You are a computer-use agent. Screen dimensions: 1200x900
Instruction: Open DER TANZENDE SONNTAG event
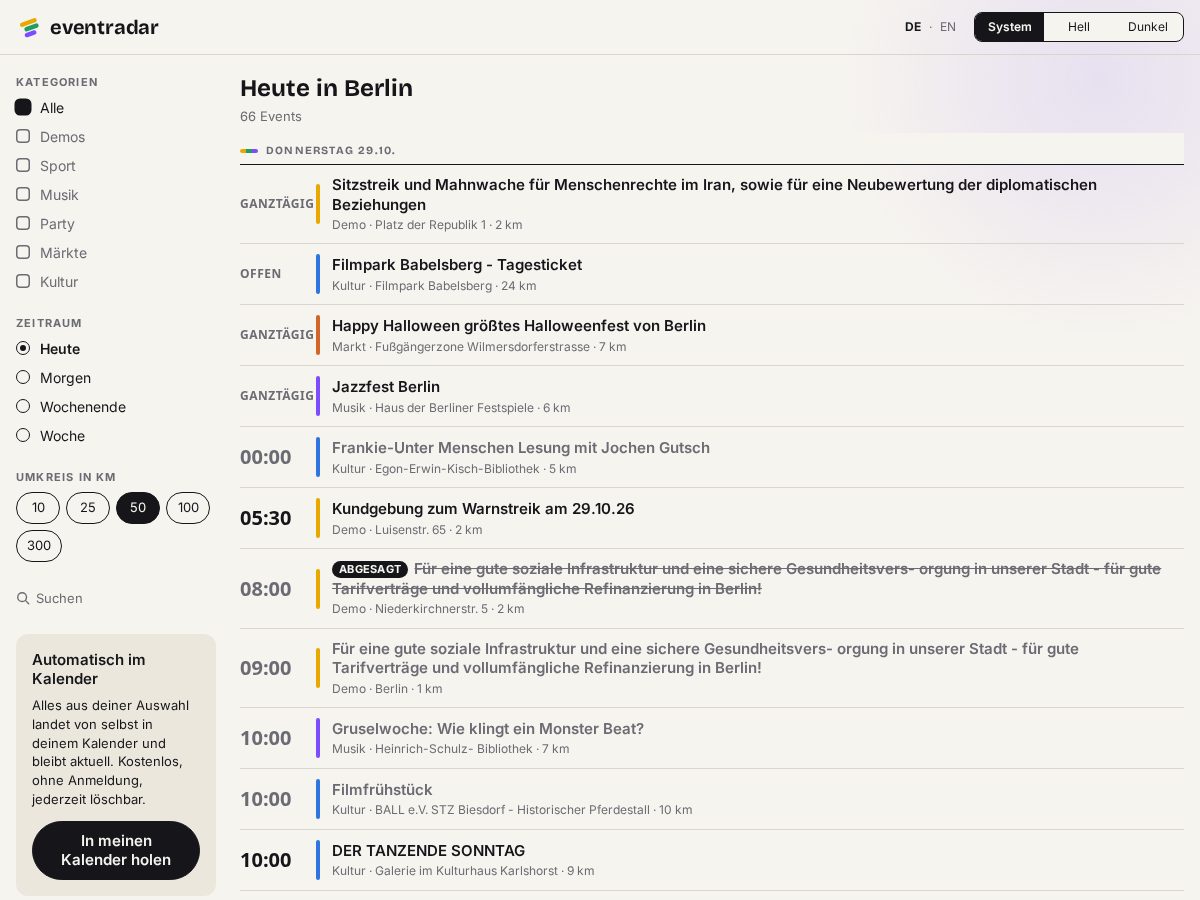tap(712, 860)
